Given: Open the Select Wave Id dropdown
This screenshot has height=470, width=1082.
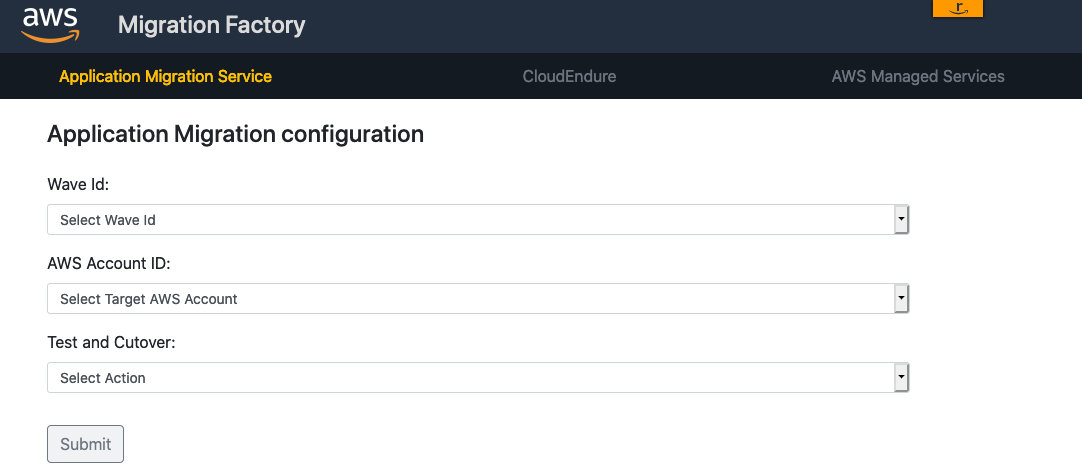Looking at the screenshot, I should (x=478, y=220).
